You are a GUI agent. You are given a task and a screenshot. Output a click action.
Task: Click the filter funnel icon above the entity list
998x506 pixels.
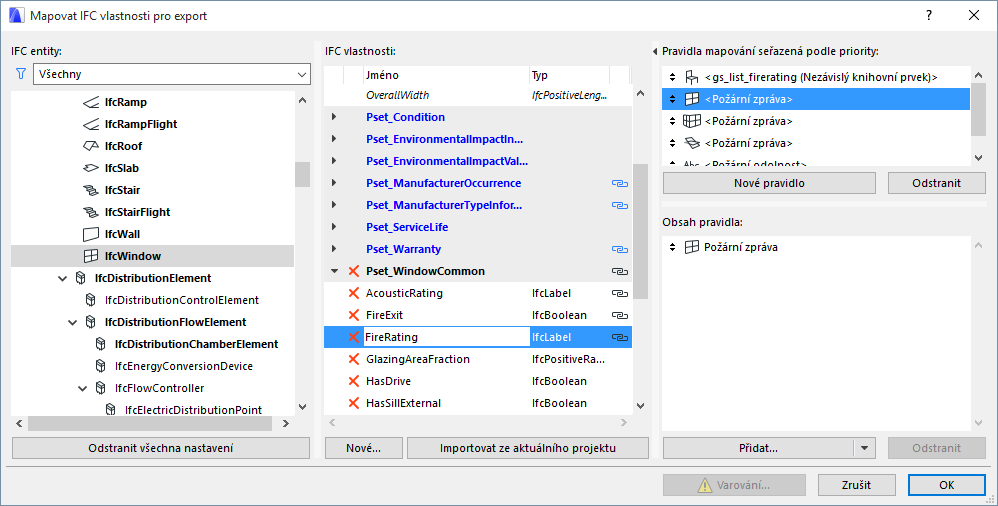[x=20, y=74]
